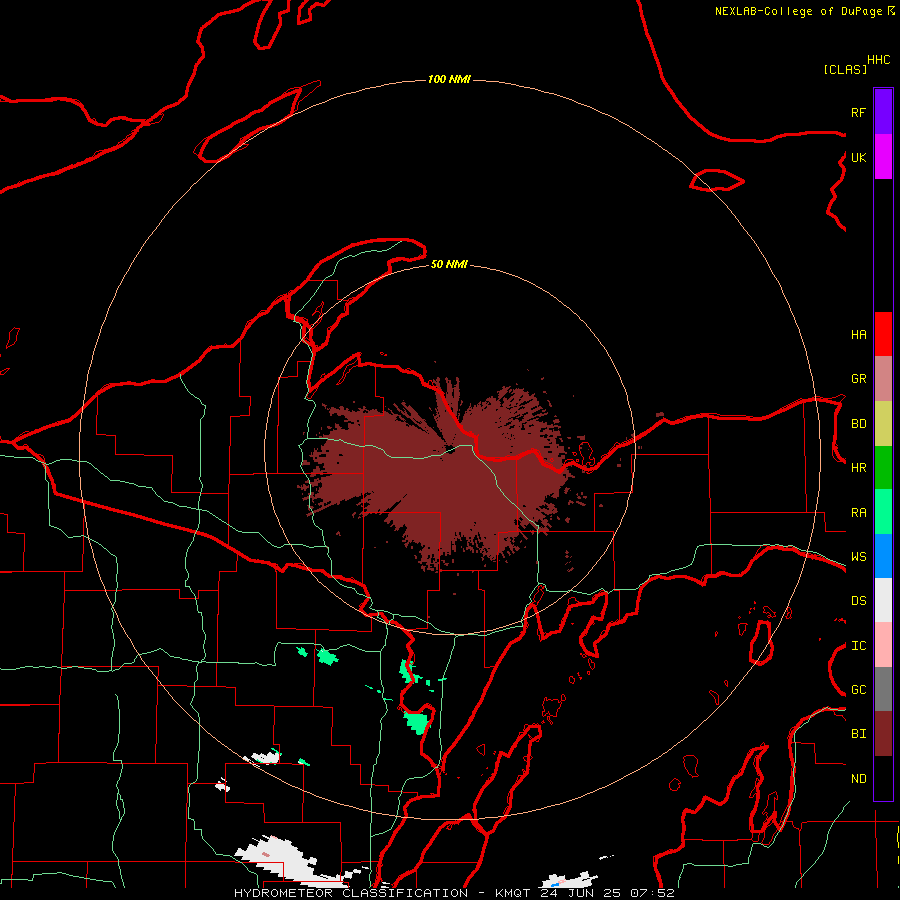This screenshot has width=900, height=900.
Task: Click the "BD" legend label
Action: [x=858, y=424]
